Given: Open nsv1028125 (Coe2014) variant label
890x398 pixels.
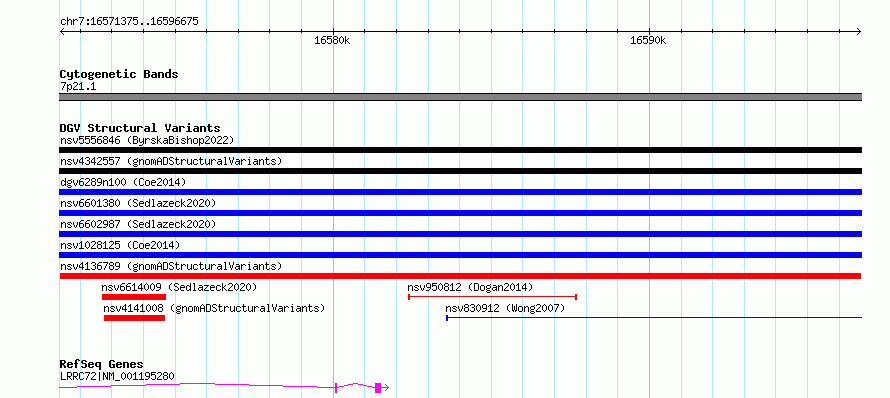Looking at the screenshot, I should (120, 245).
